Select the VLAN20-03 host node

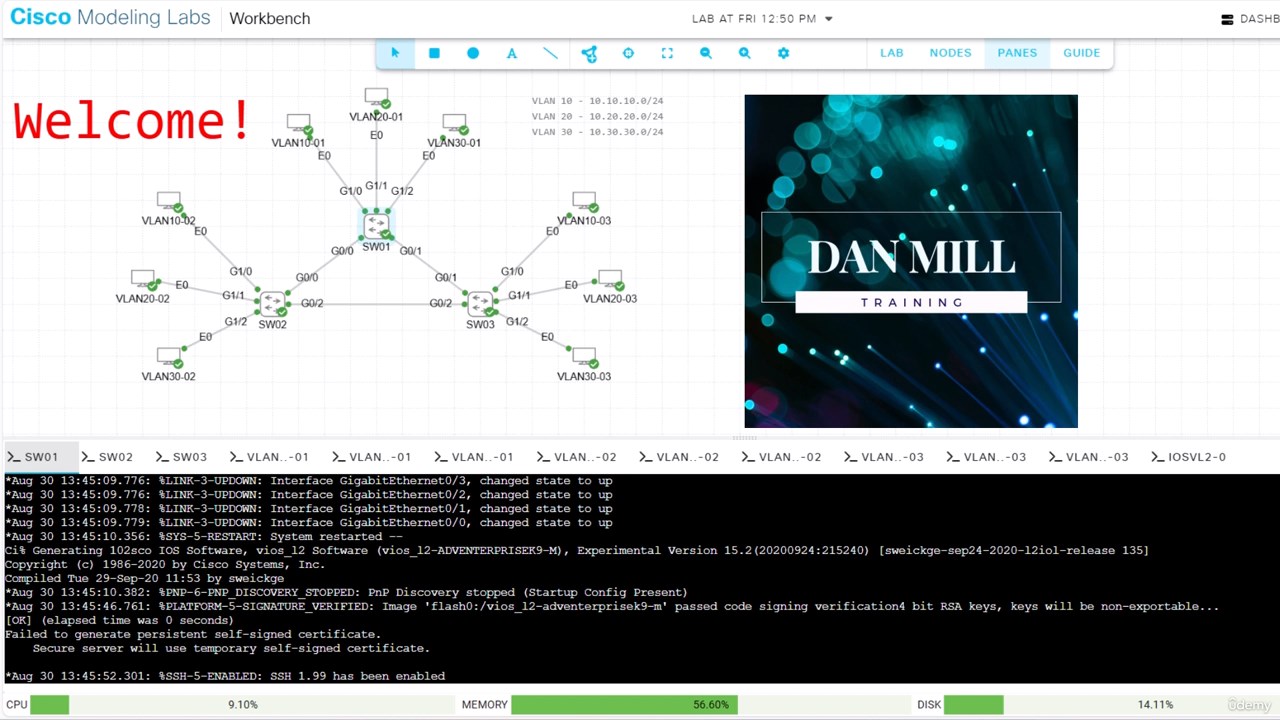click(610, 280)
